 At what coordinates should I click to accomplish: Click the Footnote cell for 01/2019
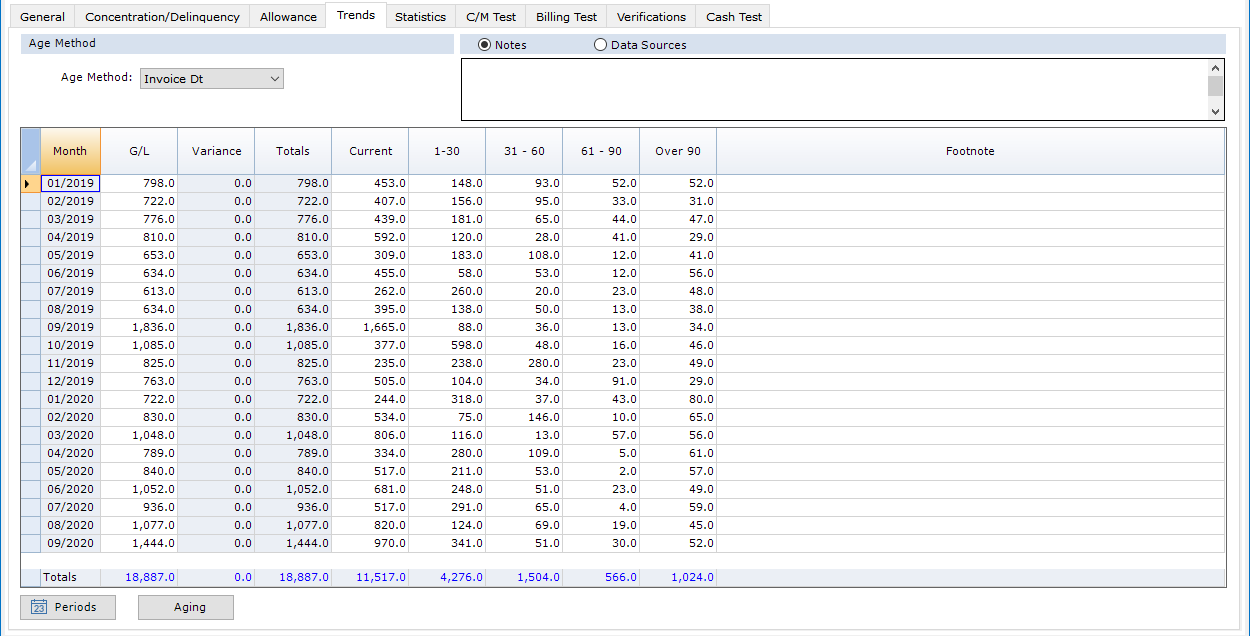969,183
